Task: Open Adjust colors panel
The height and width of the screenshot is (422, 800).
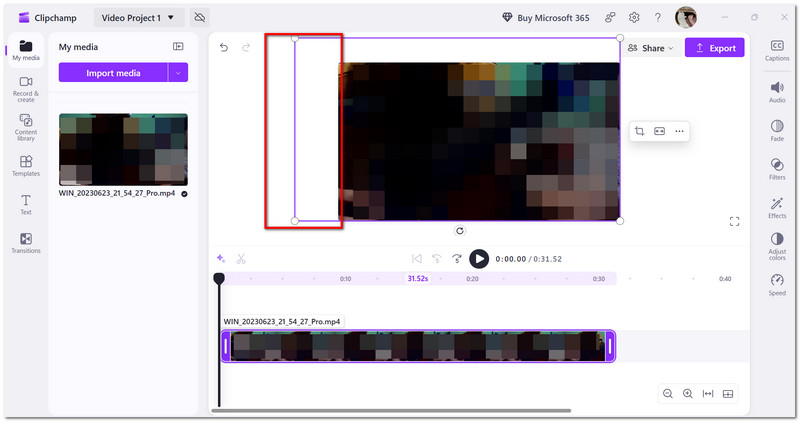Action: coord(777,246)
